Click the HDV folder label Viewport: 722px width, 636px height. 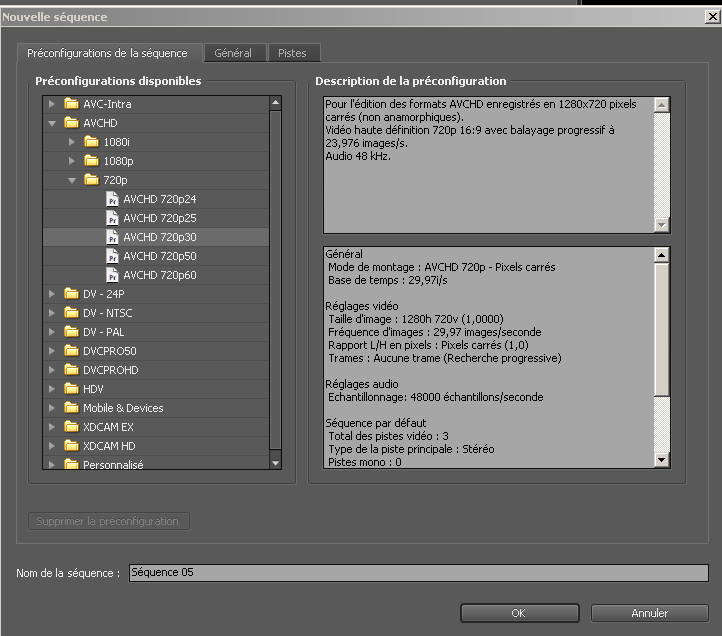93,389
